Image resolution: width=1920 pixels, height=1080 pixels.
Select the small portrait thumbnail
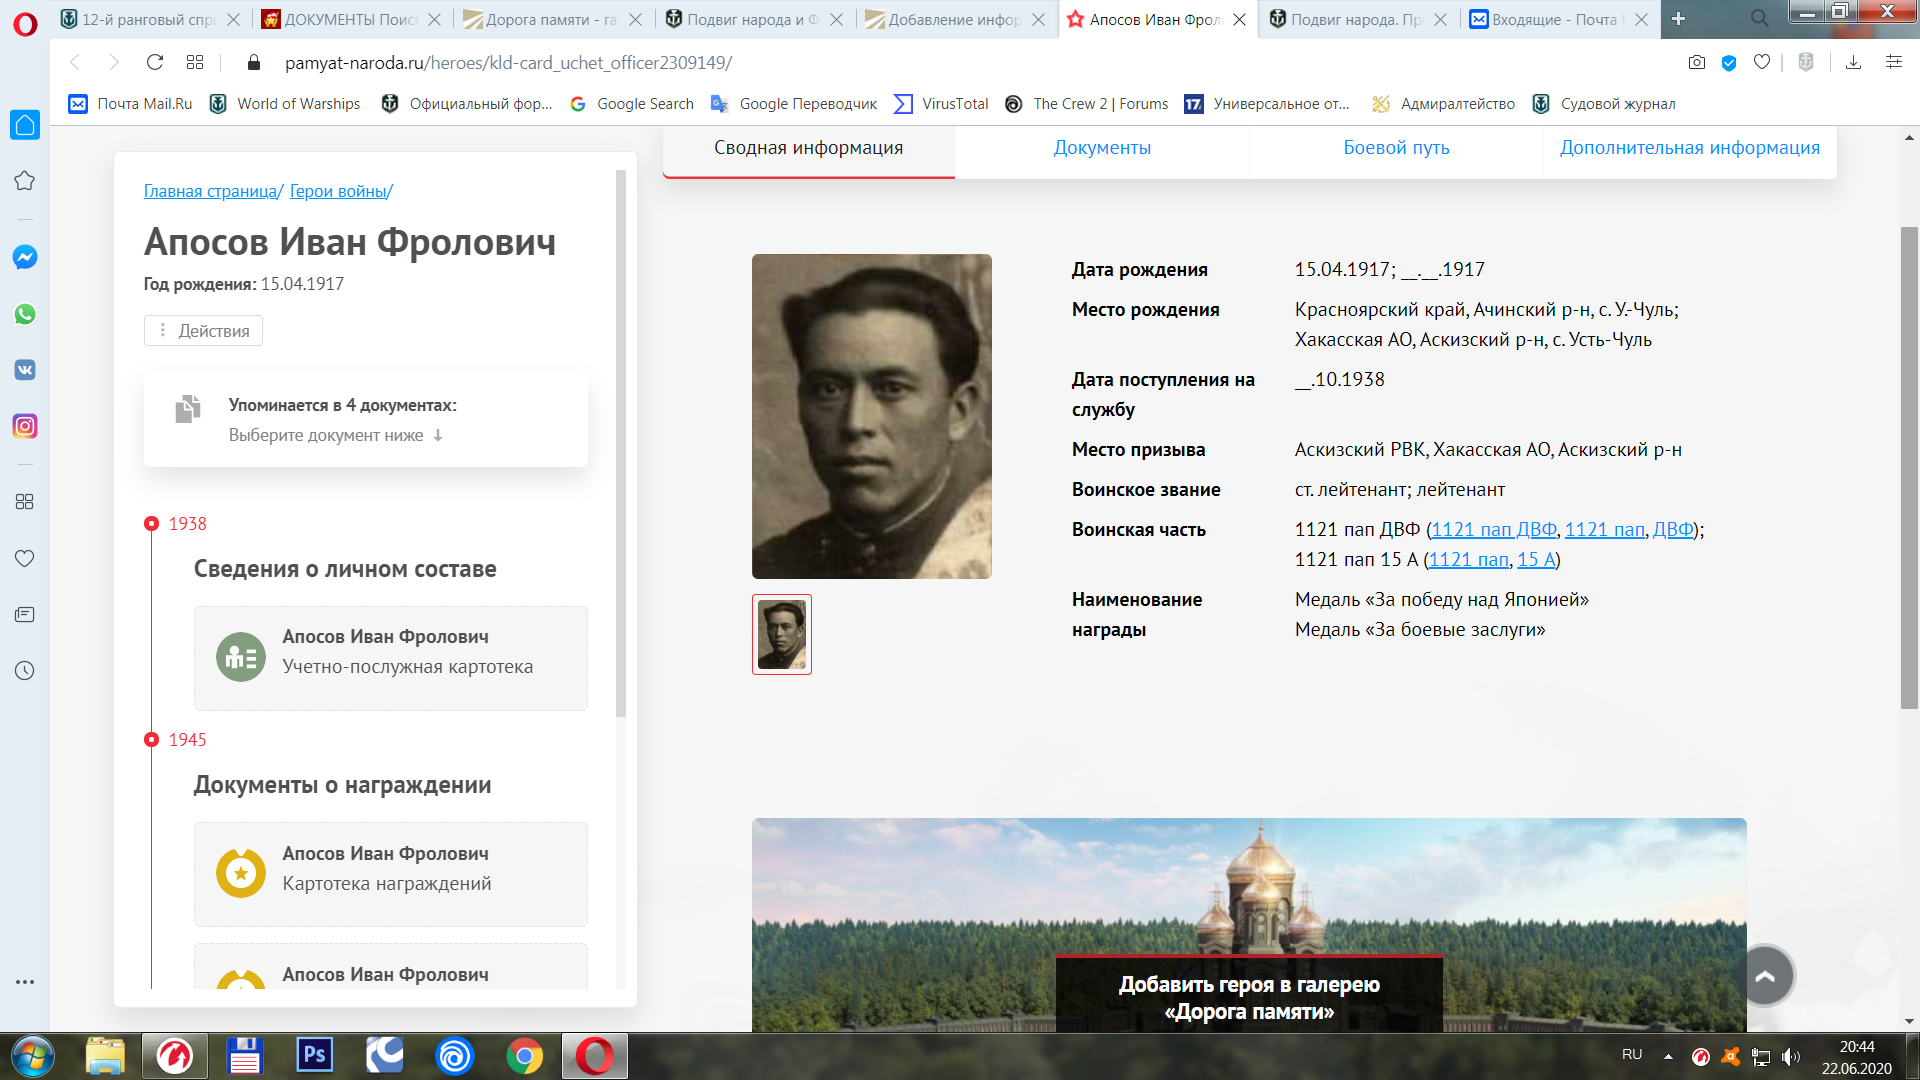tap(782, 635)
